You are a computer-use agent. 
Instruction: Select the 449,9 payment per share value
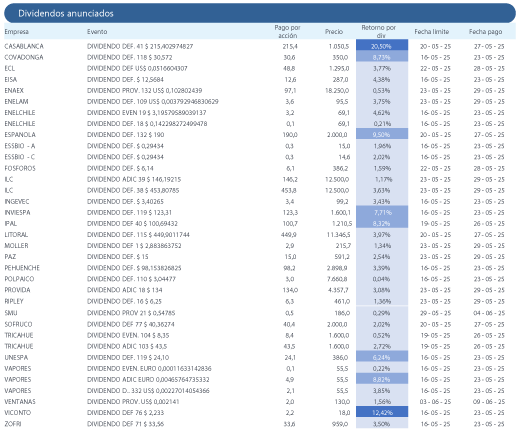click(x=289, y=235)
